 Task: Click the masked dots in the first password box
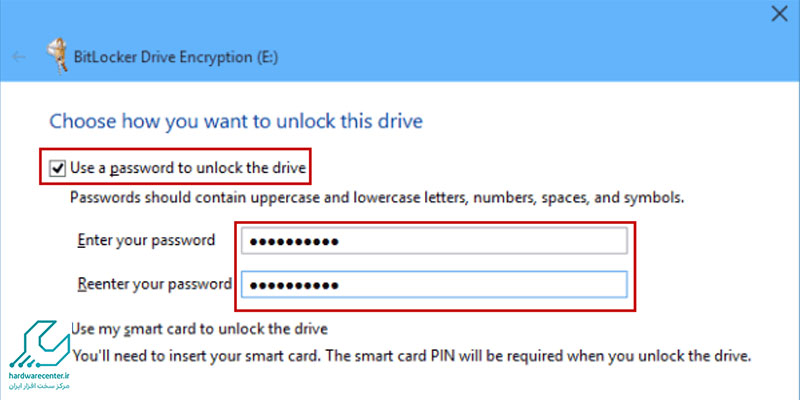point(291,241)
